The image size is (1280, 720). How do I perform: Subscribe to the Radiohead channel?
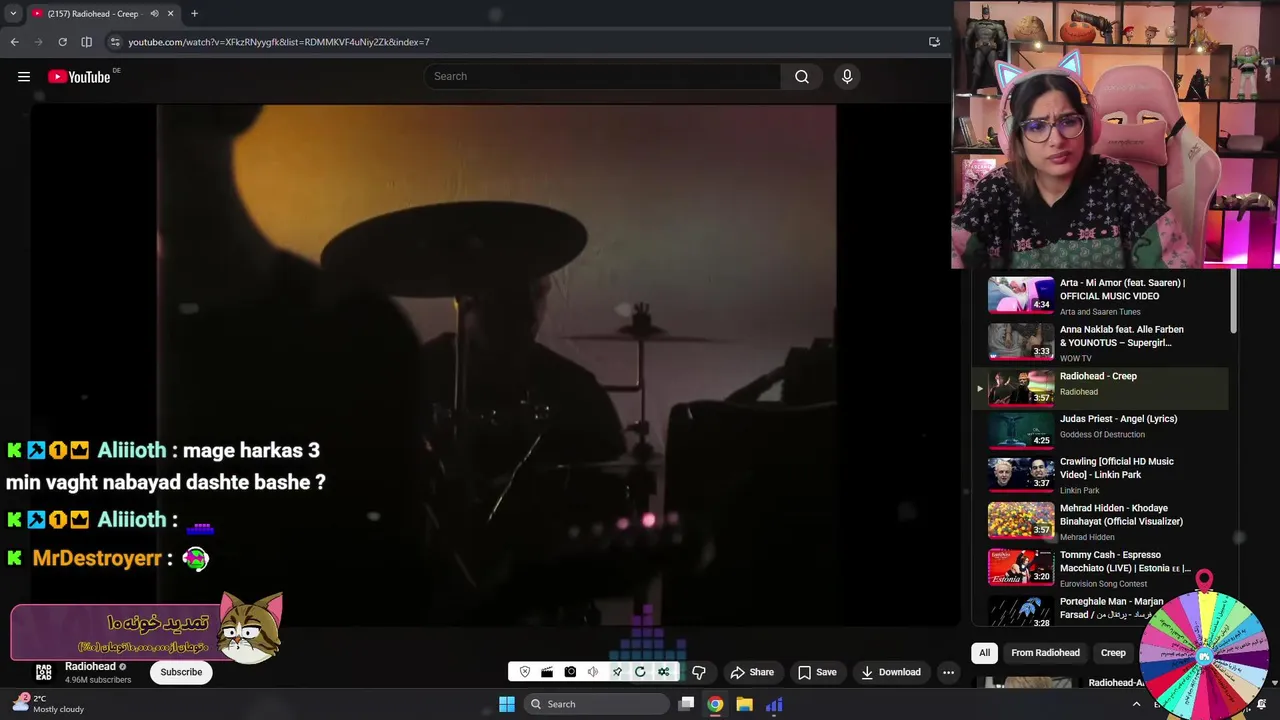[181, 672]
